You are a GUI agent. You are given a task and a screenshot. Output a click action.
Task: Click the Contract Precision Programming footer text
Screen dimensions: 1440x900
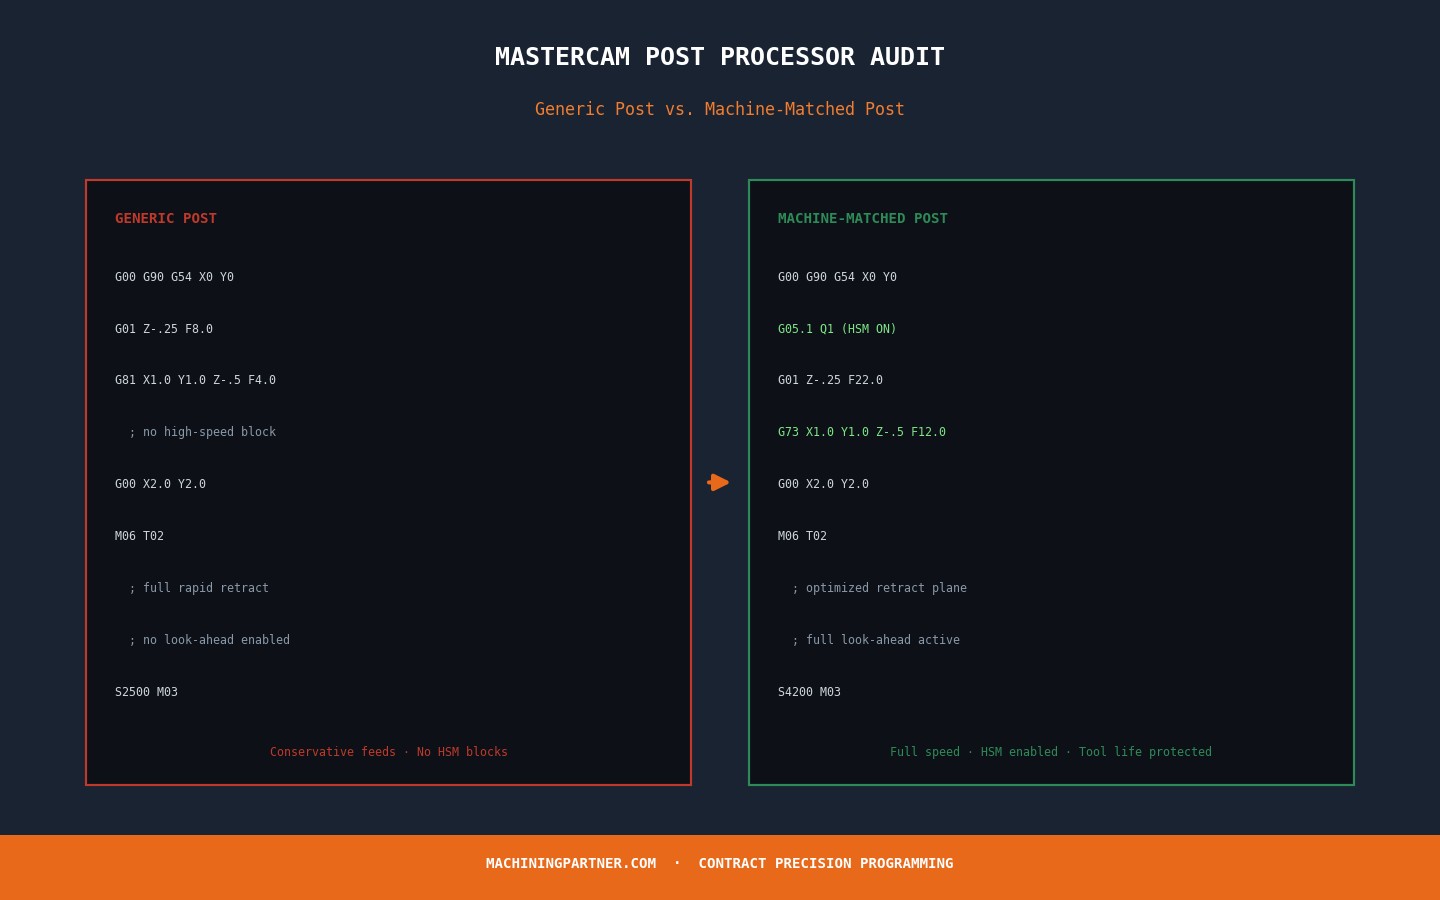tap(826, 863)
